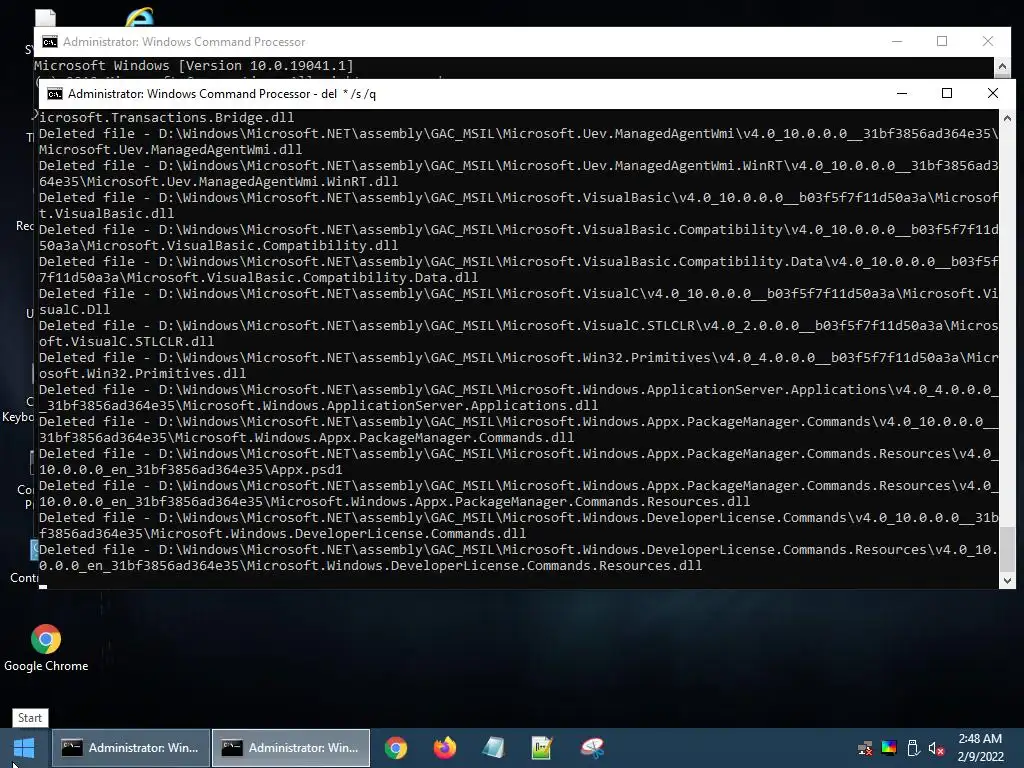Click the front console scrollbar thumb
Screen dimensions: 1024x768
point(1007,547)
